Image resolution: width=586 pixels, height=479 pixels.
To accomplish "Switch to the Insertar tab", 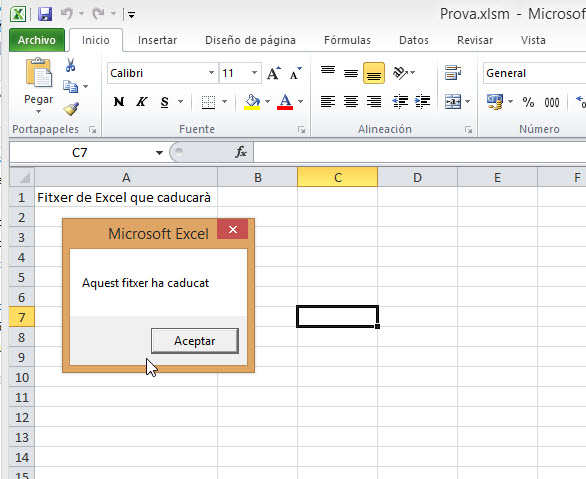I will 157,40.
